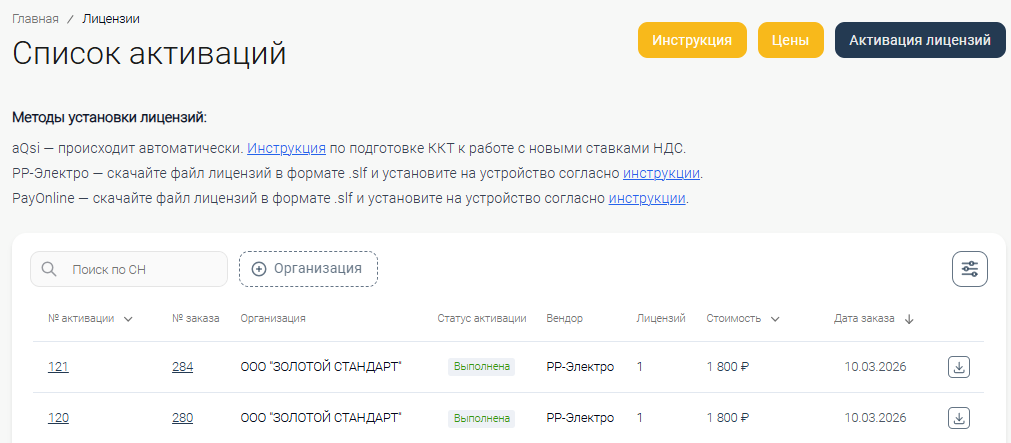
Task: Select Лицензии breadcrumb item
Action: (111, 19)
